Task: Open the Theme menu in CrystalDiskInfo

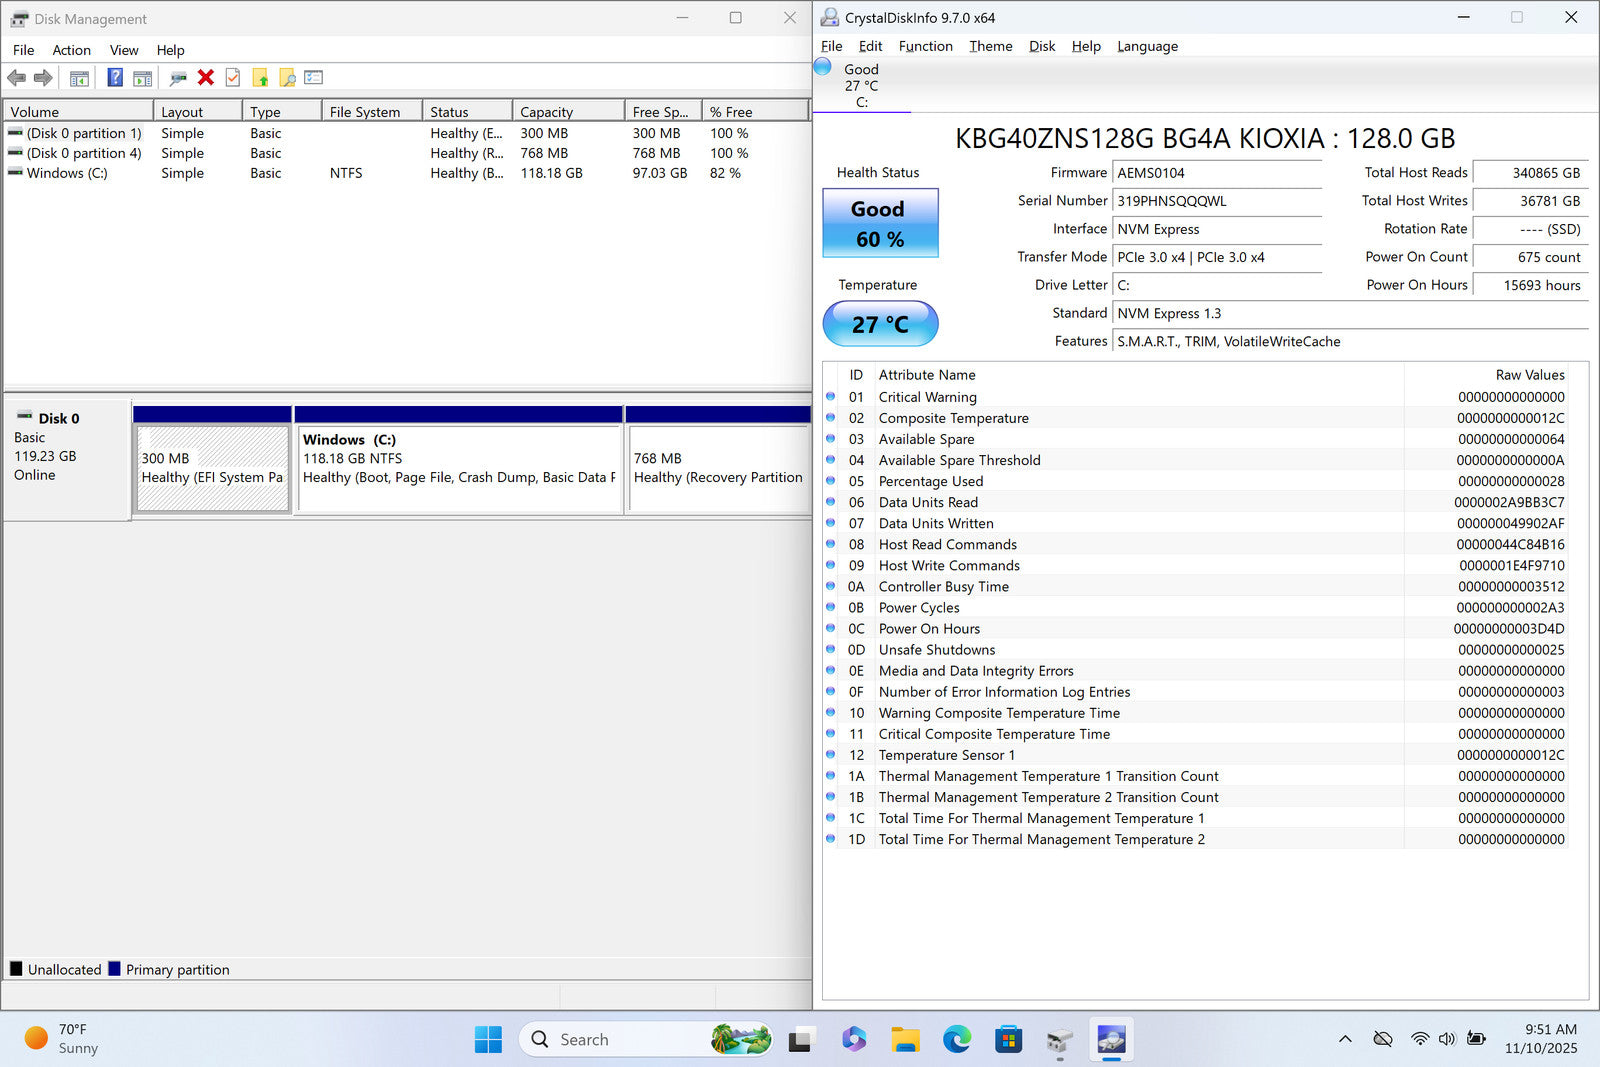Action: pyautogui.click(x=990, y=46)
